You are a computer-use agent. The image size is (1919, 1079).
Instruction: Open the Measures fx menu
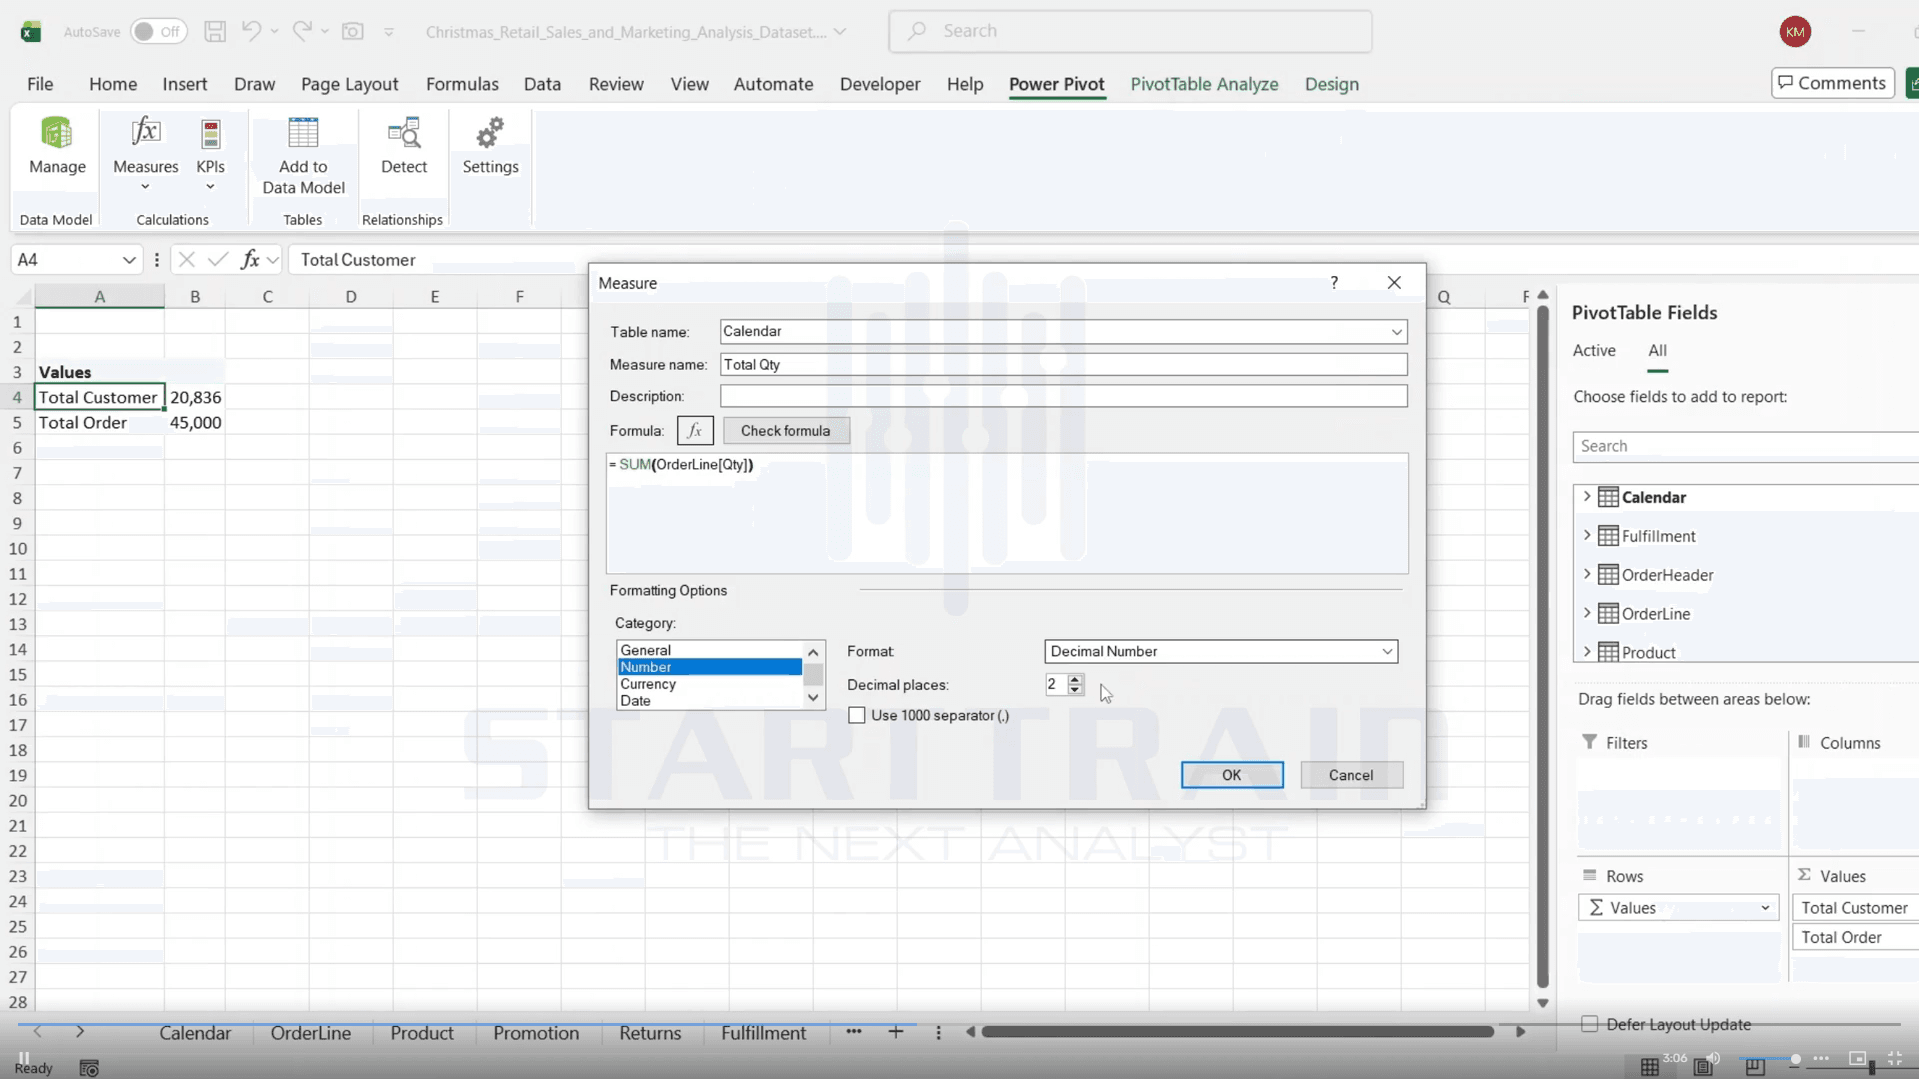pyautogui.click(x=145, y=153)
